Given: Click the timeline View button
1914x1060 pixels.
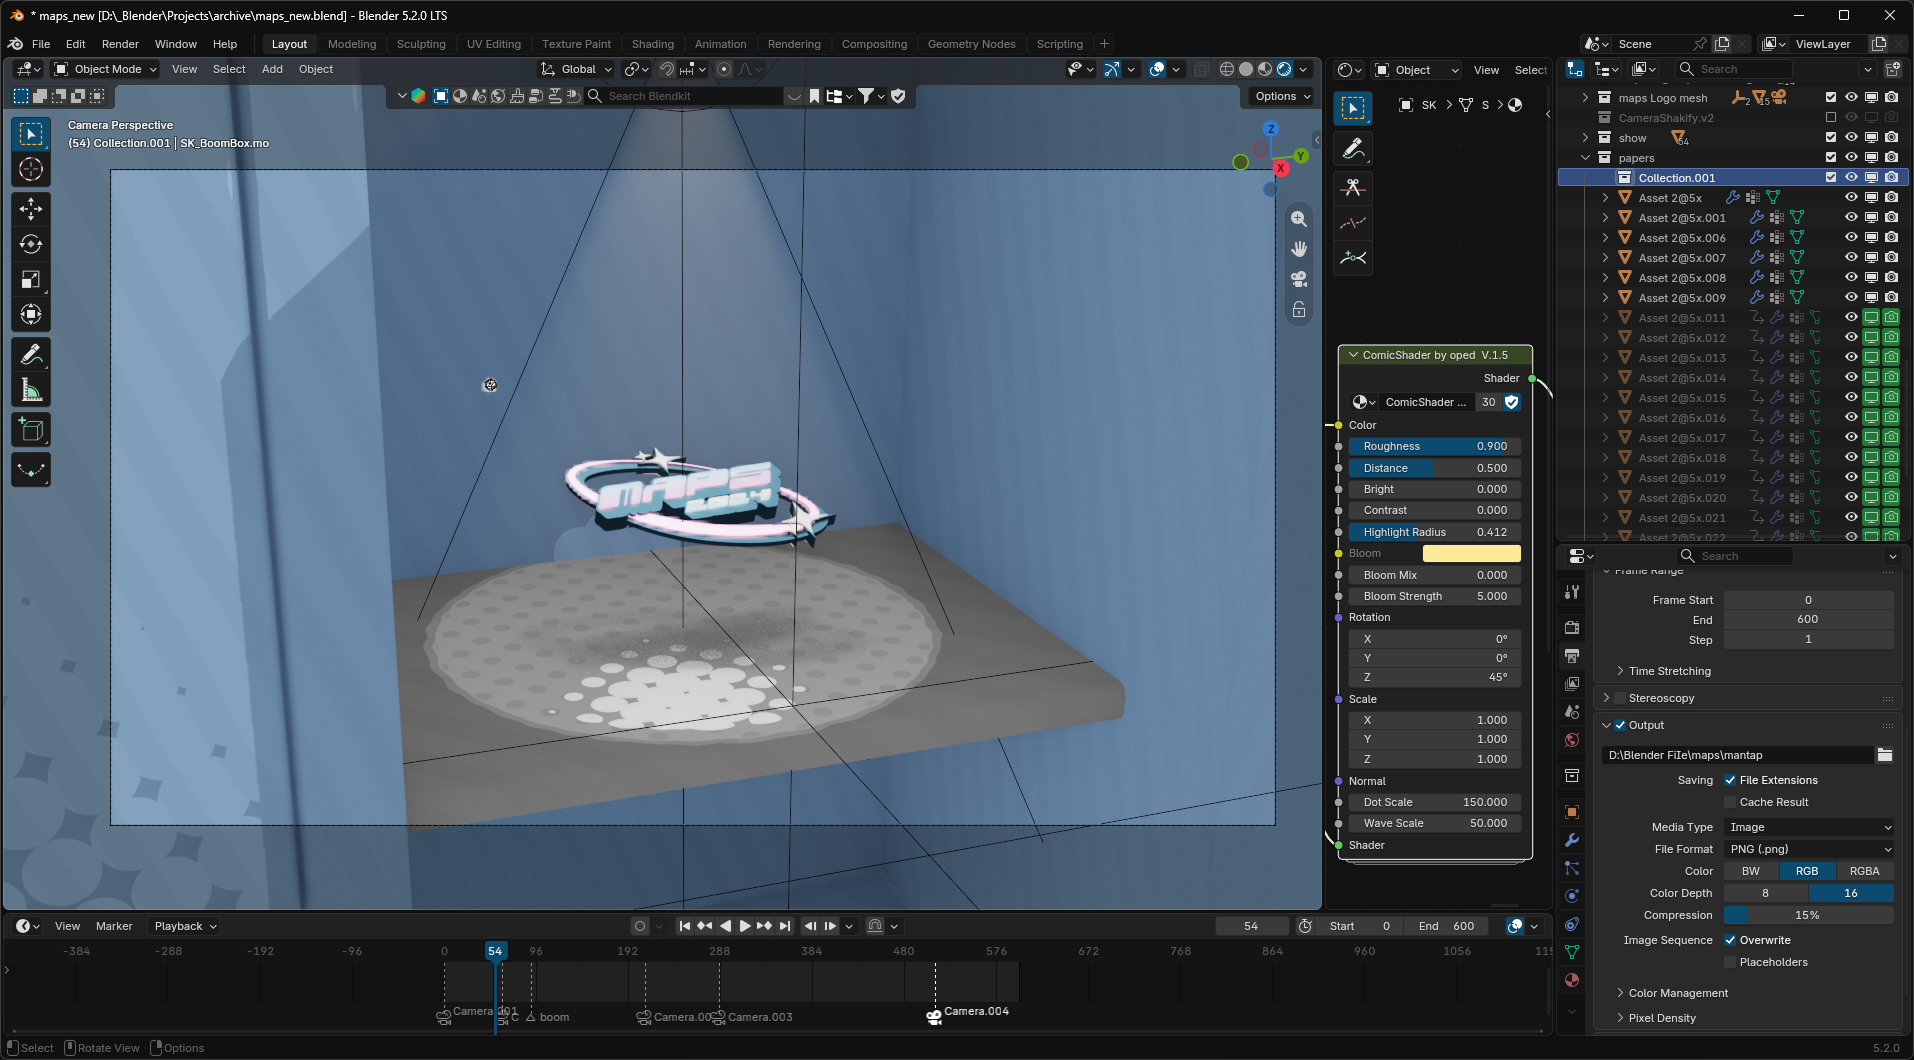Looking at the screenshot, I should pyautogui.click(x=67, y=926).
